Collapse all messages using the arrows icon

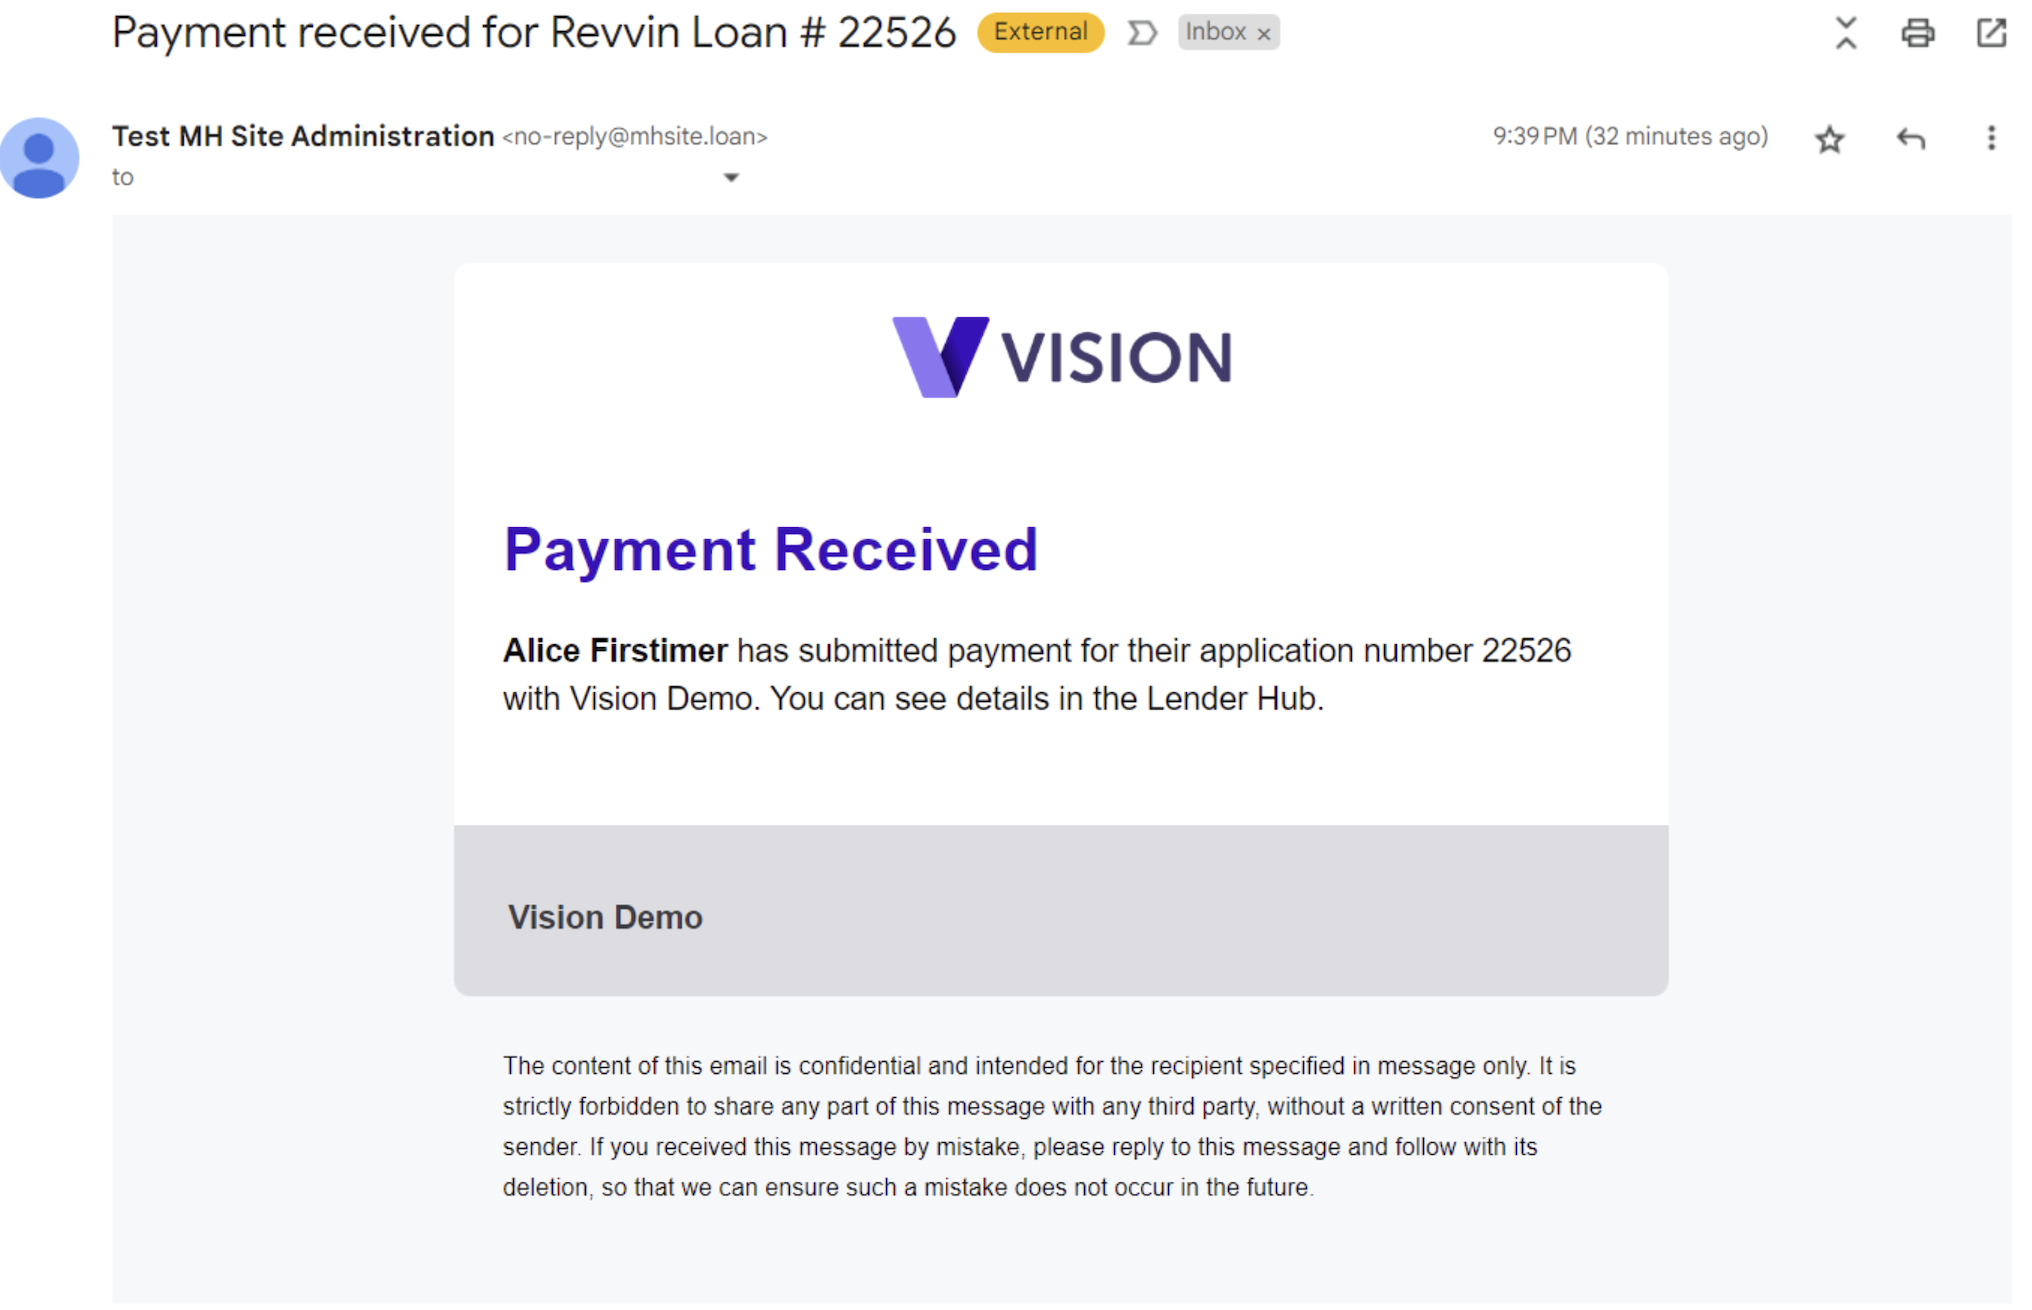1846,33
